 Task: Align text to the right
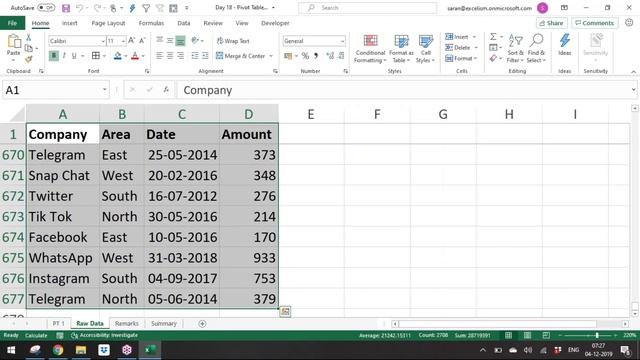tap(180, 56)
